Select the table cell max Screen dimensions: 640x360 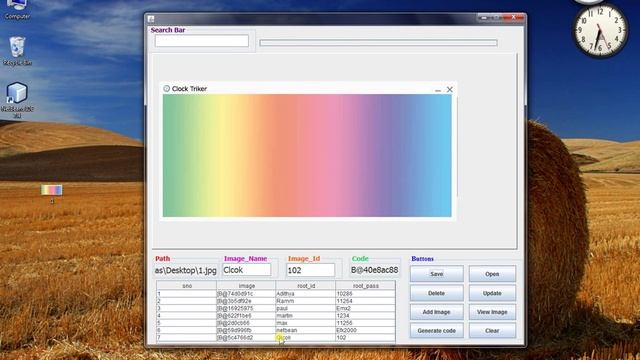306,323
